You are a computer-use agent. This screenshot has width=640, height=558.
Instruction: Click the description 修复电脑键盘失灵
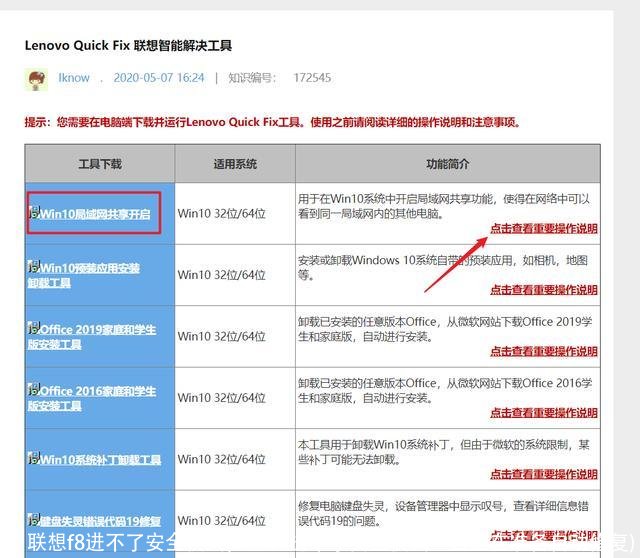443,514
